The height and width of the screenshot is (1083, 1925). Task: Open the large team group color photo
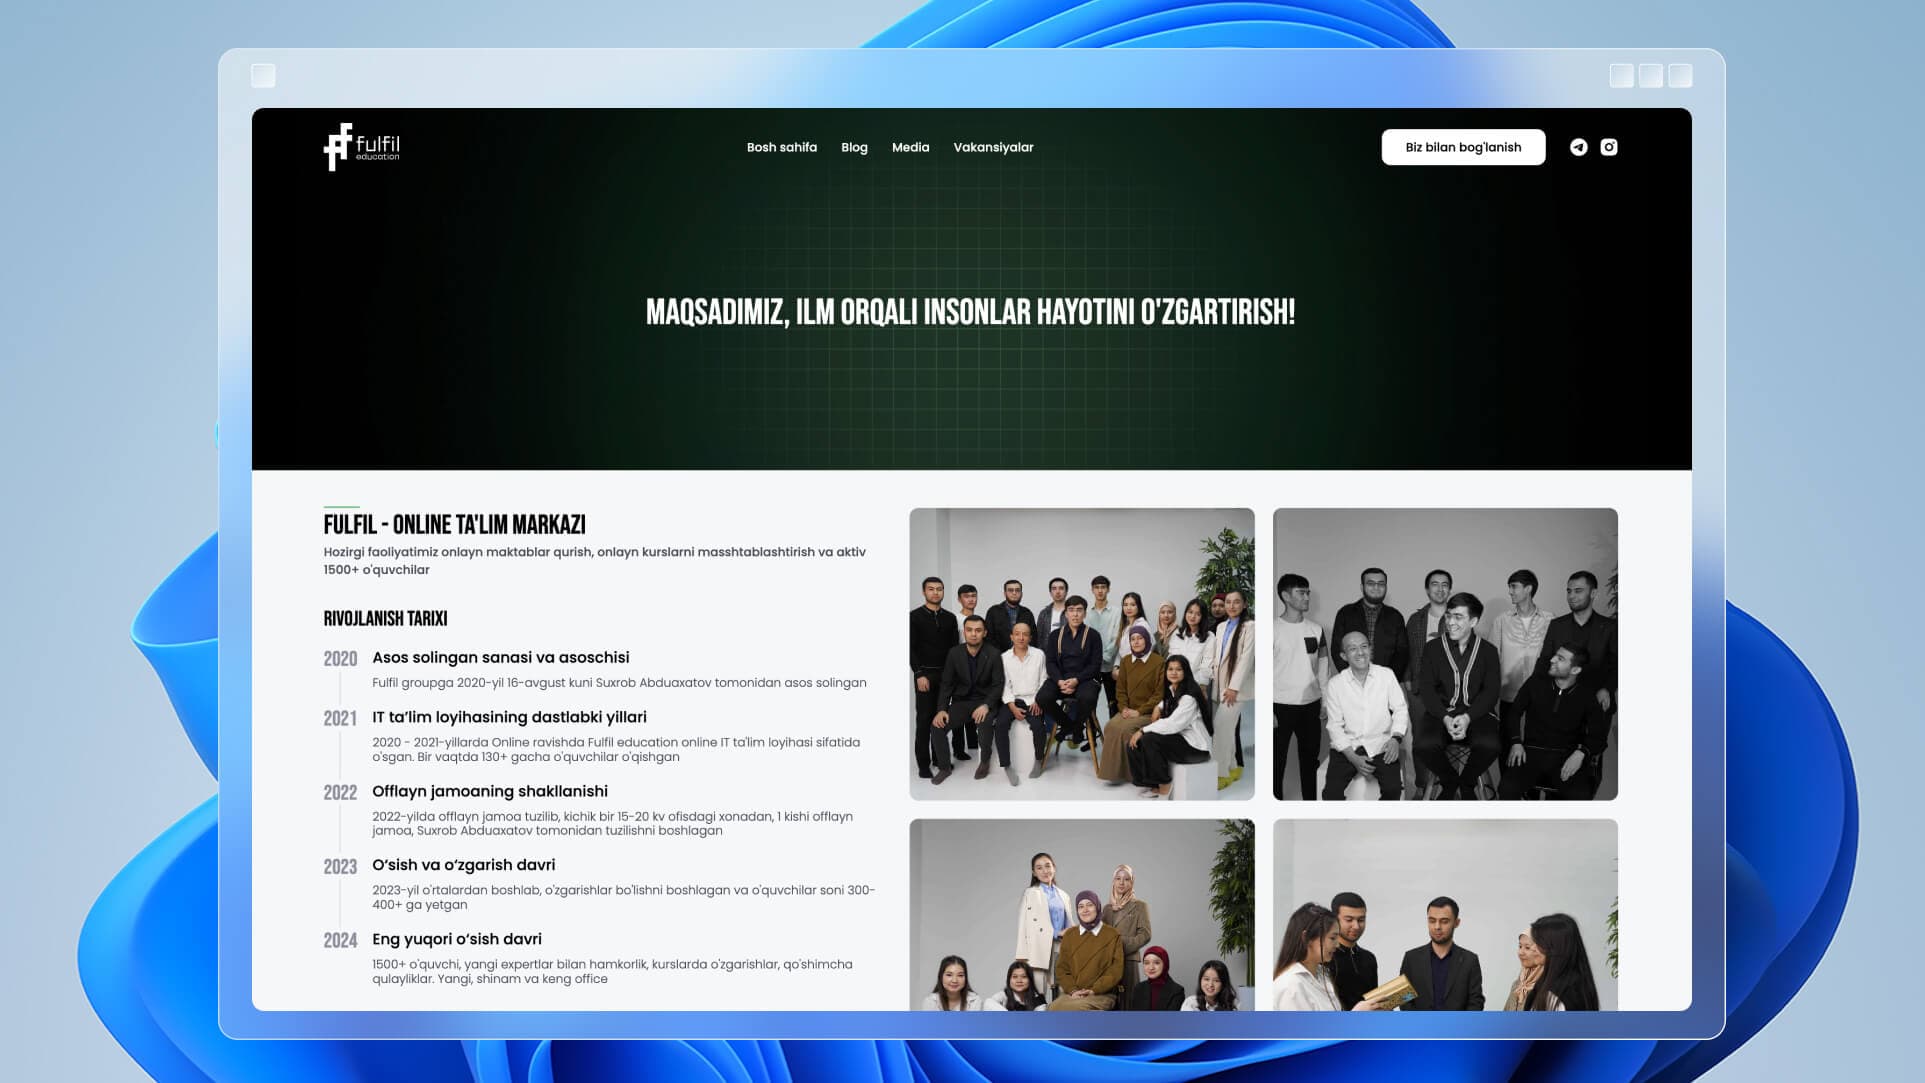coord(1081,654)
